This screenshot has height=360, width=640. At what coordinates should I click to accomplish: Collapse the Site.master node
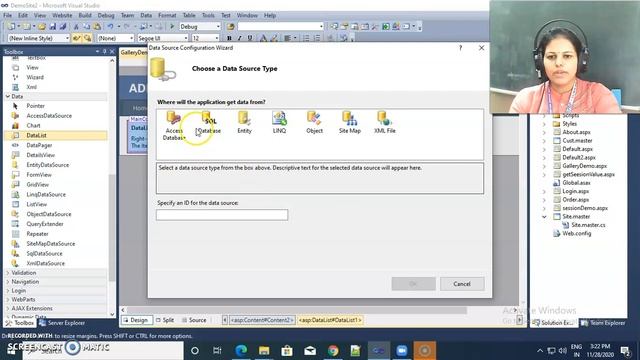(544, 217)
